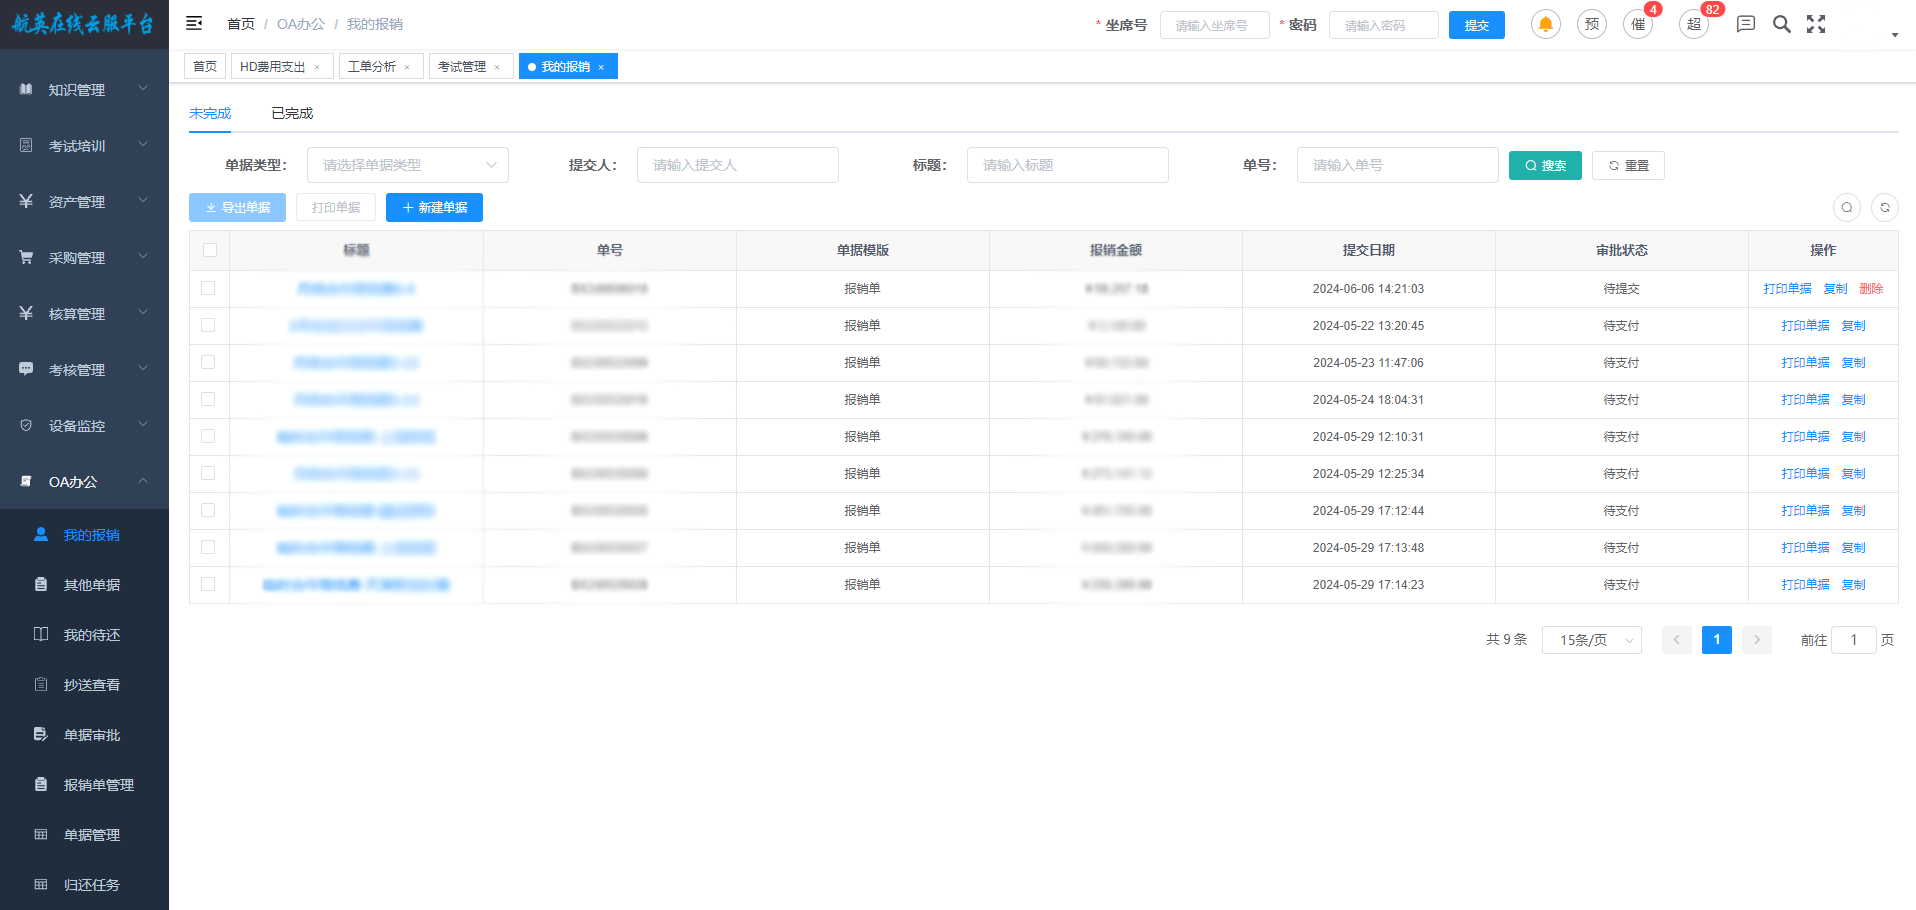Select checkbox for row dated 2024-05-29 17:14:23
Image resolution: width=1916 pixels, height=910 pixels.
tap(208, 584)
